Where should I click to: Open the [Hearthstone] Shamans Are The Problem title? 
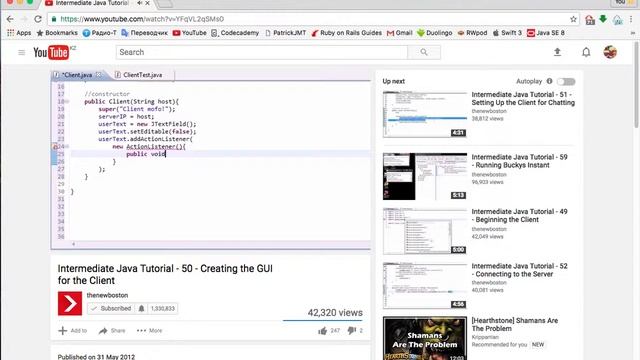(515, 324)
